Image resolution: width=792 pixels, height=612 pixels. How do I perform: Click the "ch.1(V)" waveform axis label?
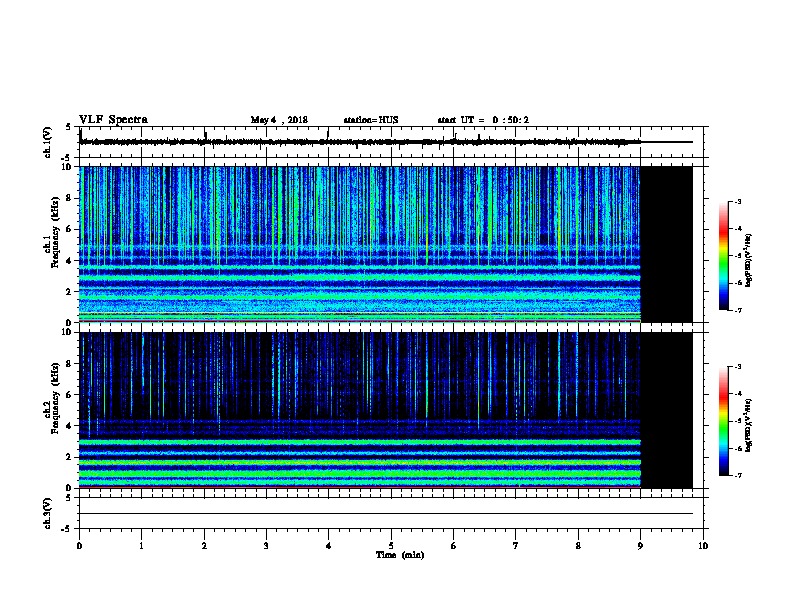[x=47, y=142]
